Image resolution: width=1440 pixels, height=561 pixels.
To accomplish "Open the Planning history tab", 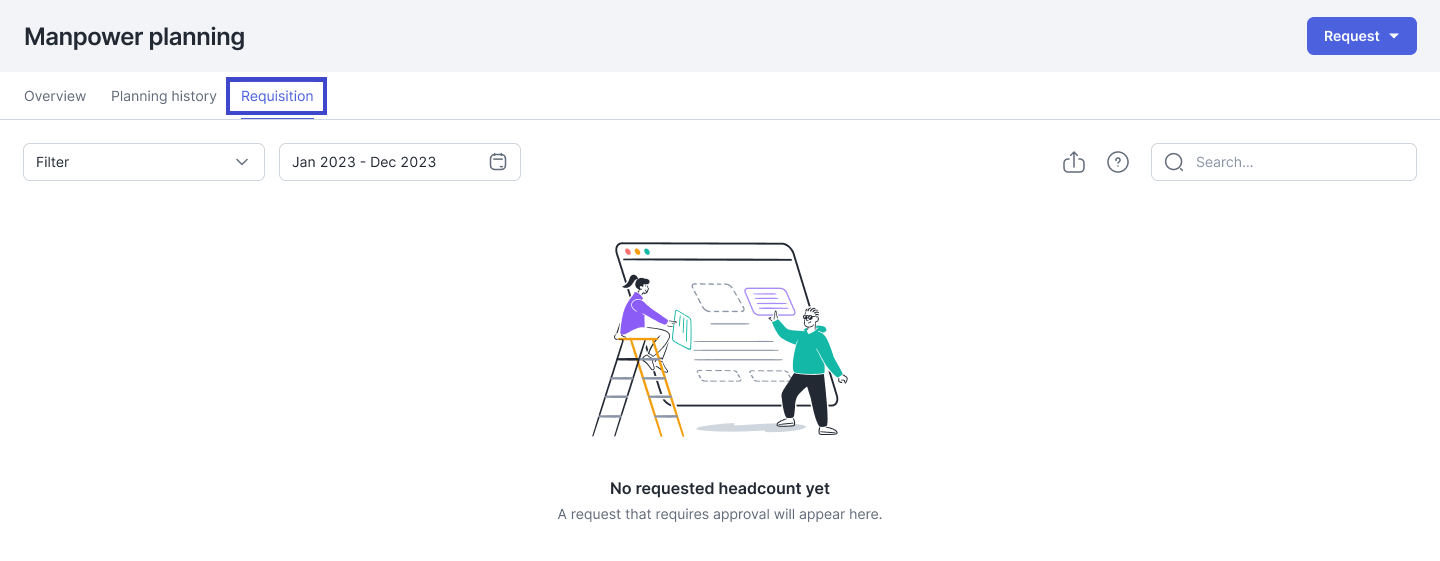I will tap(164, 96).
